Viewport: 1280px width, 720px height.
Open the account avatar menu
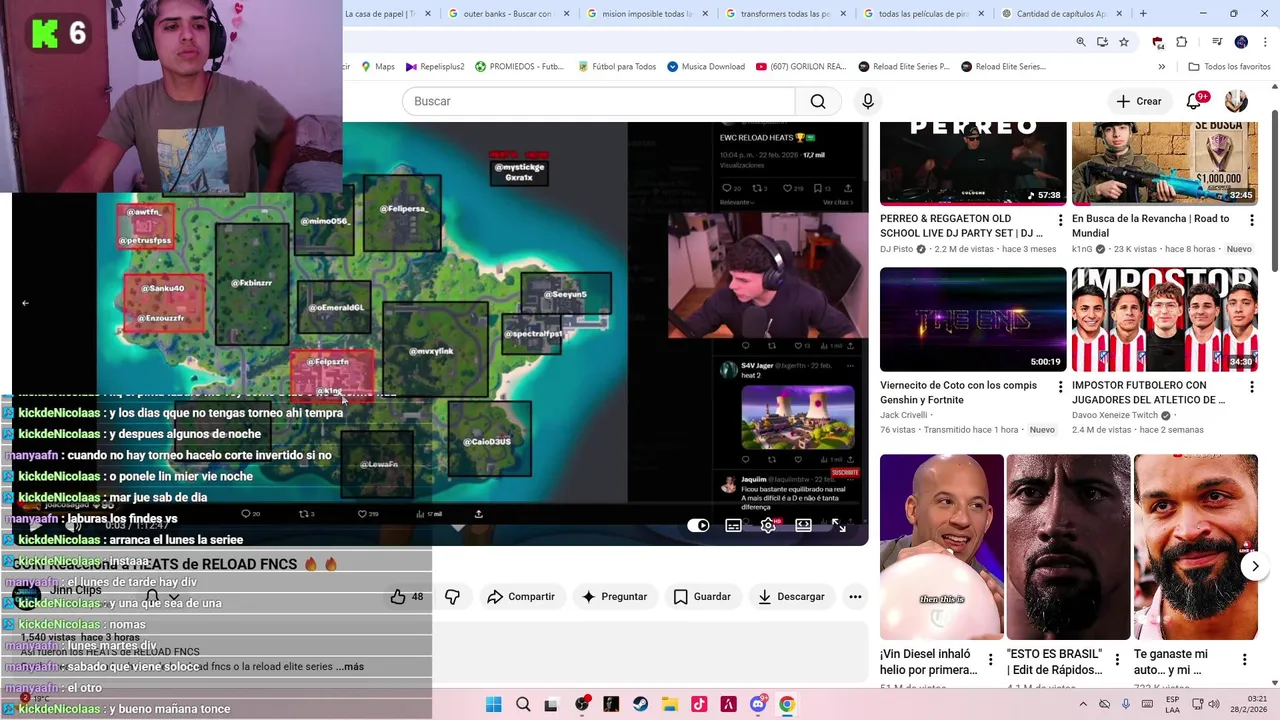[1236, 101]
